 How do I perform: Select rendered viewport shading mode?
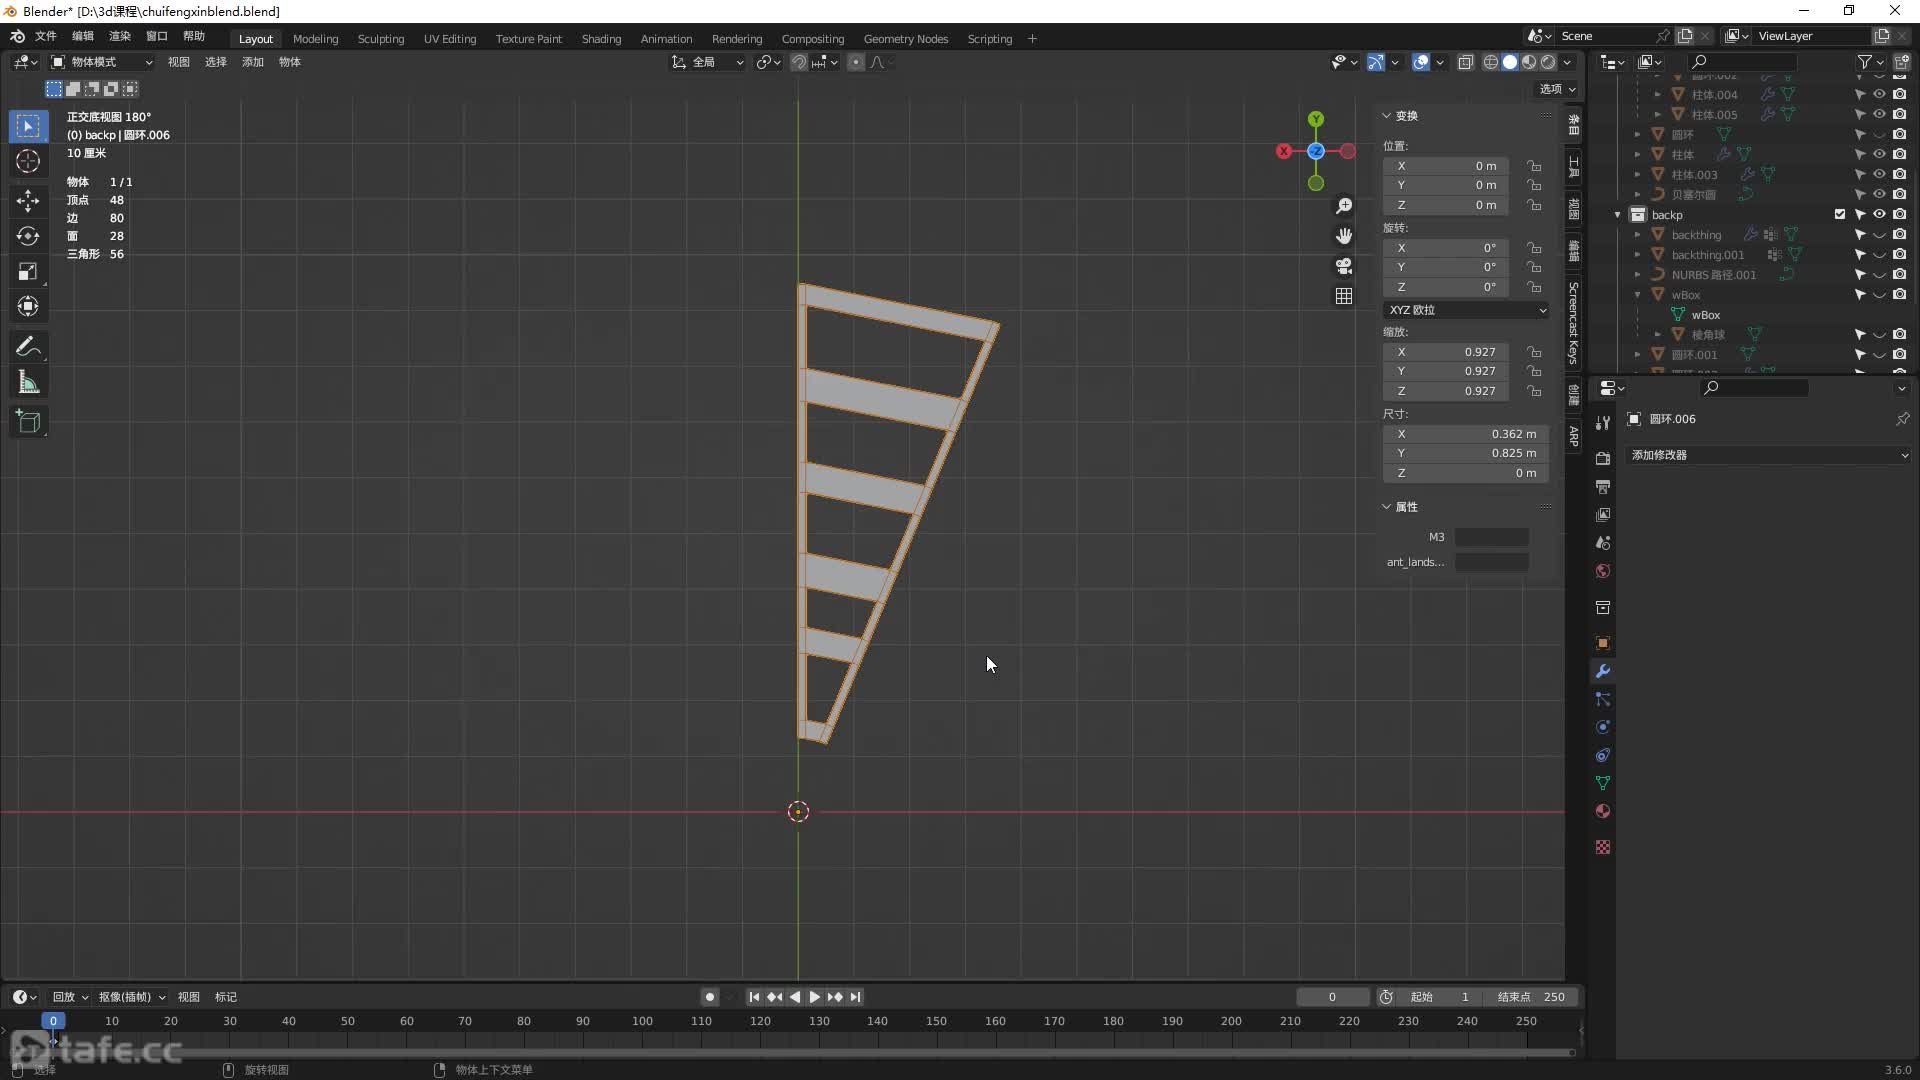tap(1548, 62)
